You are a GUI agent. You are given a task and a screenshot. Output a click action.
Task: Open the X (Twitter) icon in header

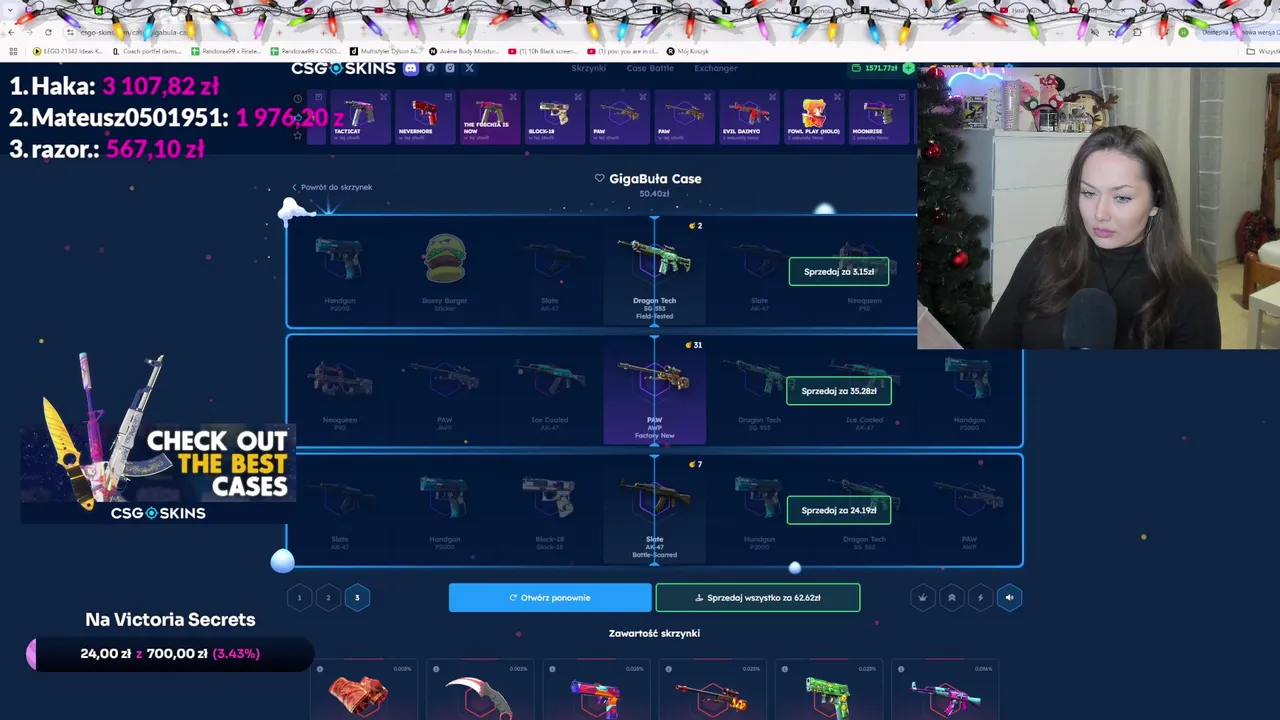coord(469,68)
